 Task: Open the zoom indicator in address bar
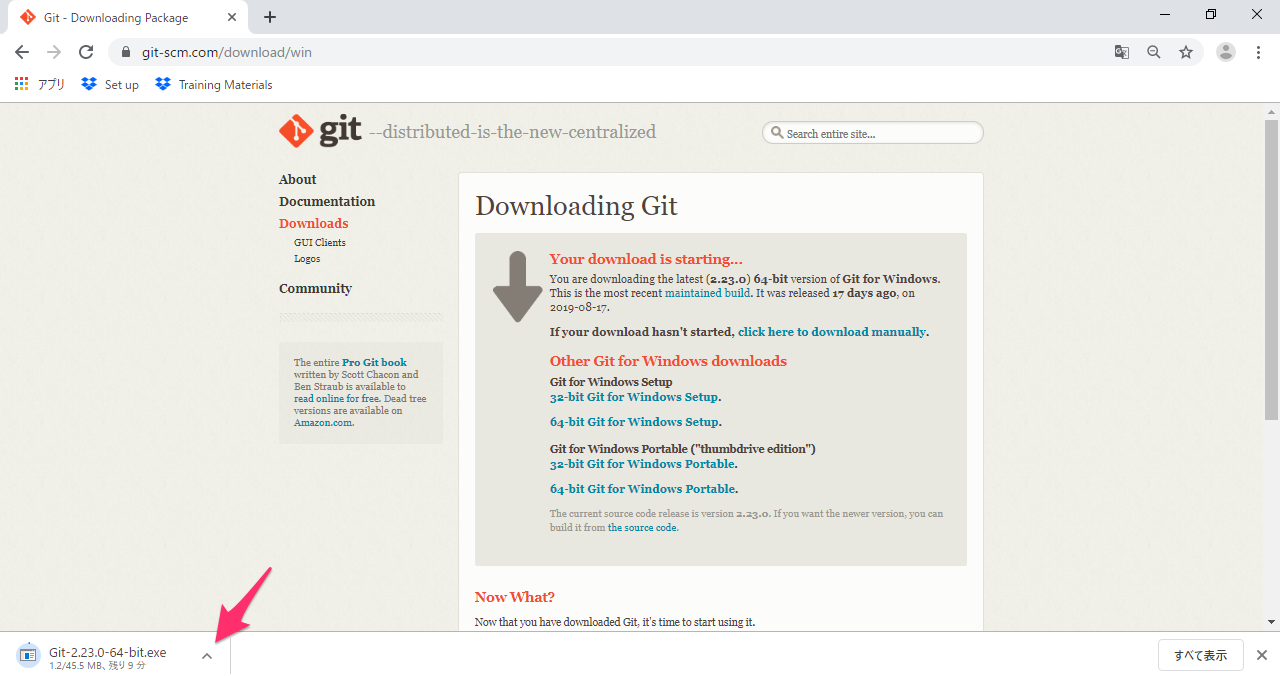click(x=1154, y=52)
